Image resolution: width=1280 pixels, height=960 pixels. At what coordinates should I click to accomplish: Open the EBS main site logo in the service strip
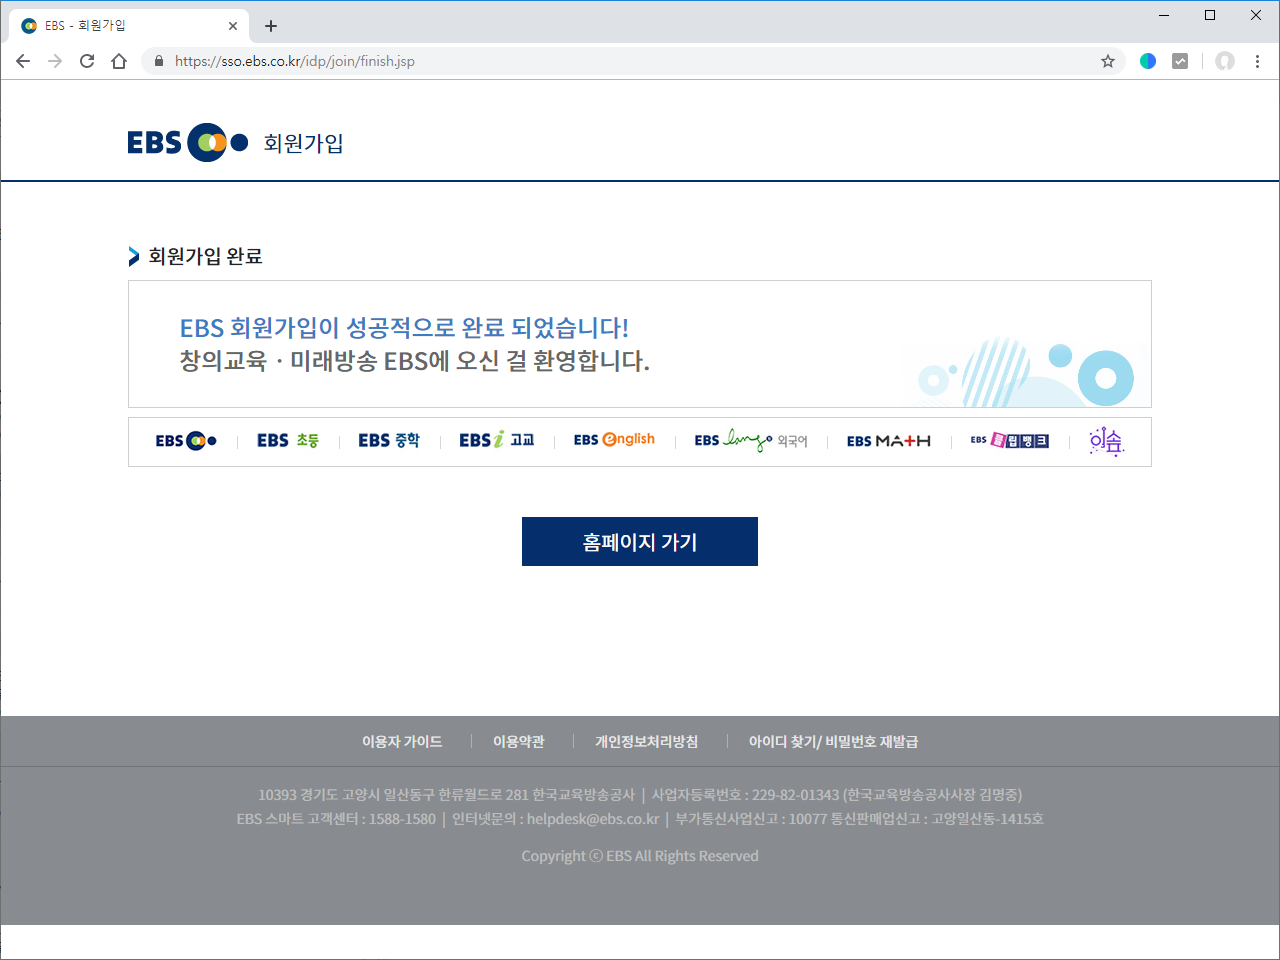tap(186, 441)
